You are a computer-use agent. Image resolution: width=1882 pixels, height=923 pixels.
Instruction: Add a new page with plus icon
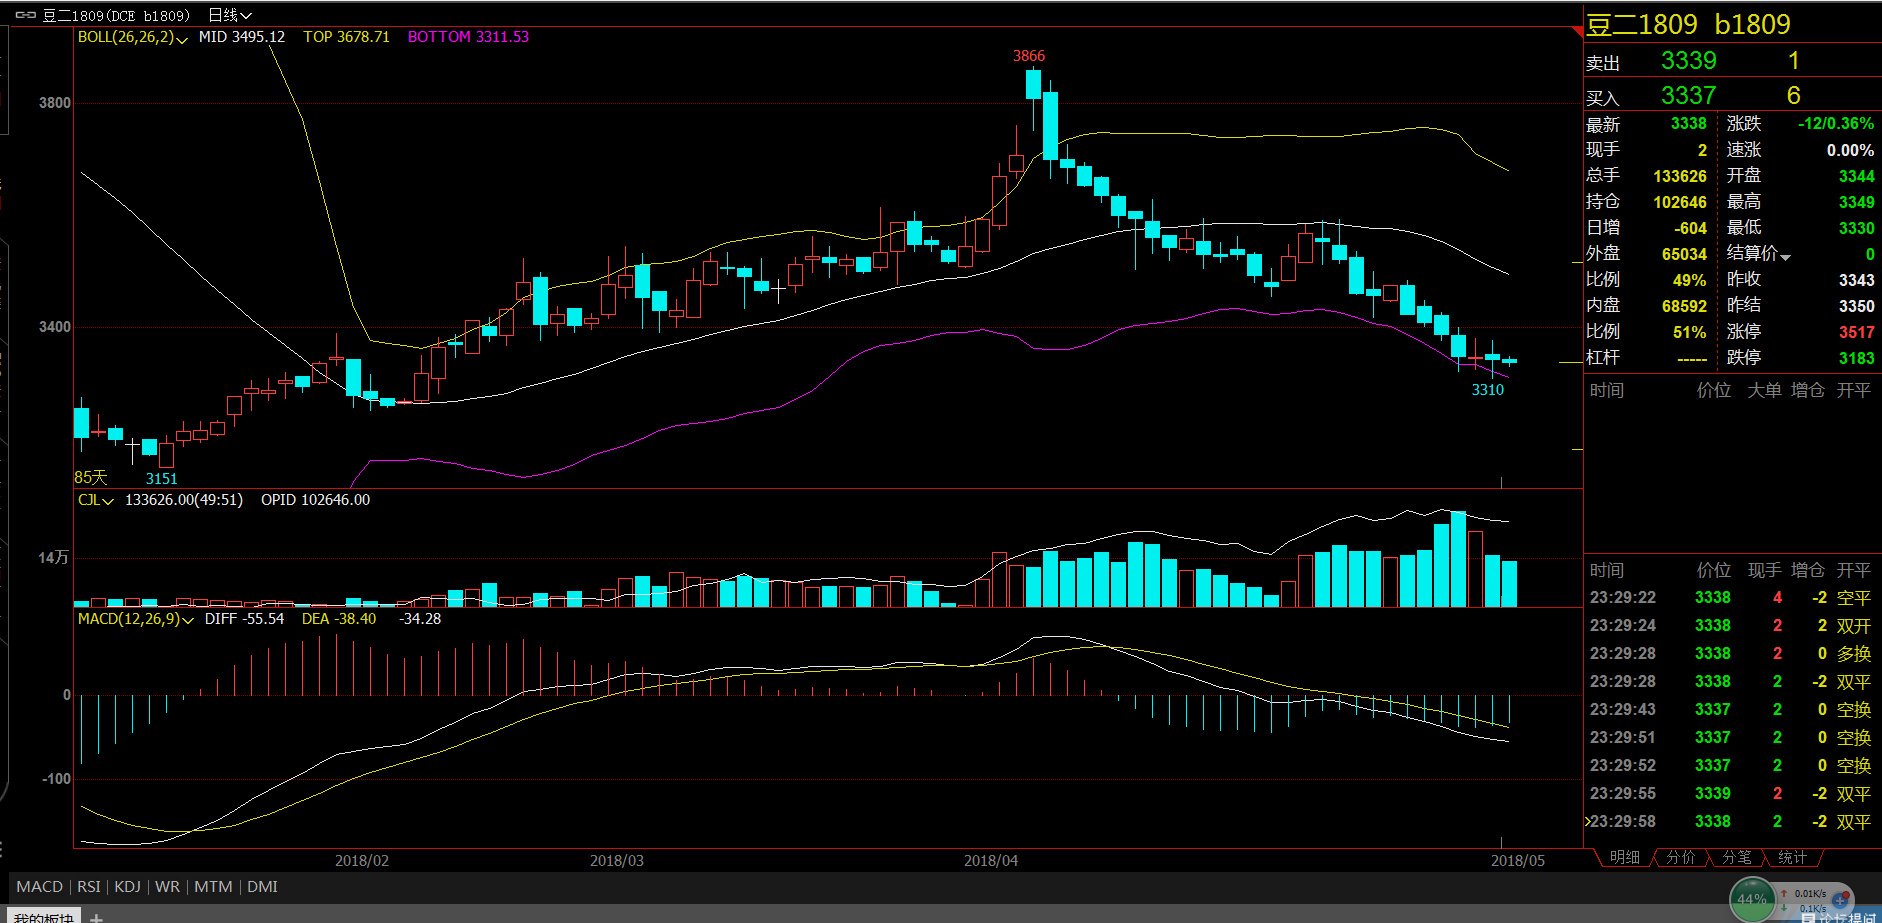[96, 917]
